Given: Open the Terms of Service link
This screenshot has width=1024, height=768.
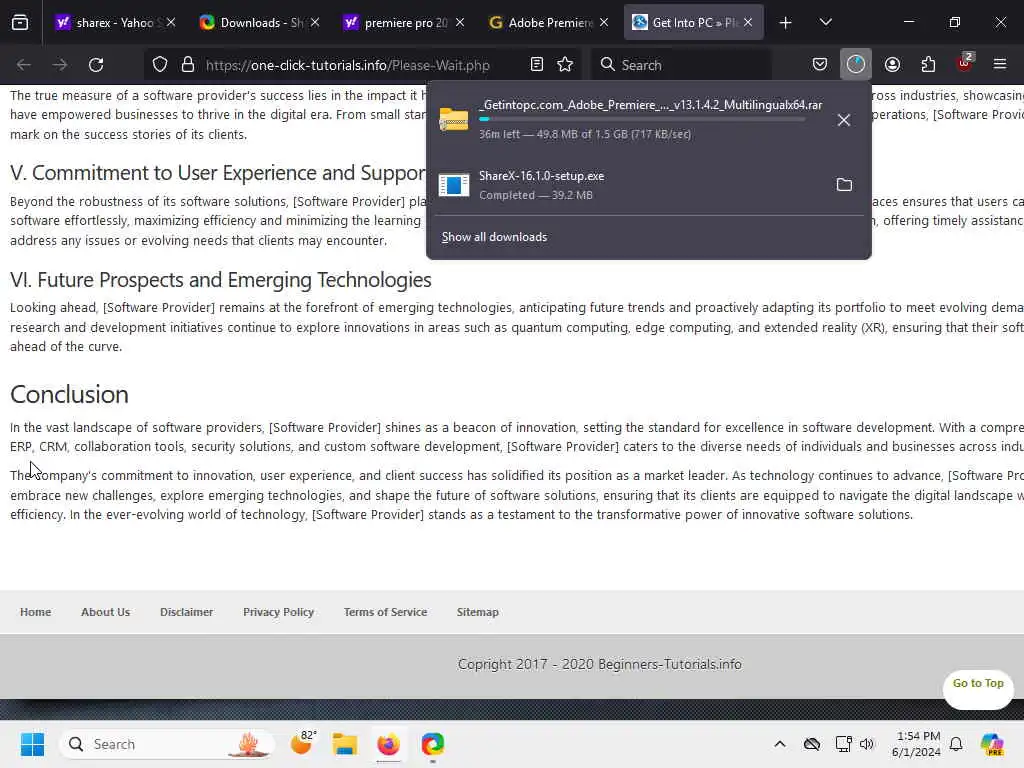Looking at the screenshot, I should (x=385, y=612).
